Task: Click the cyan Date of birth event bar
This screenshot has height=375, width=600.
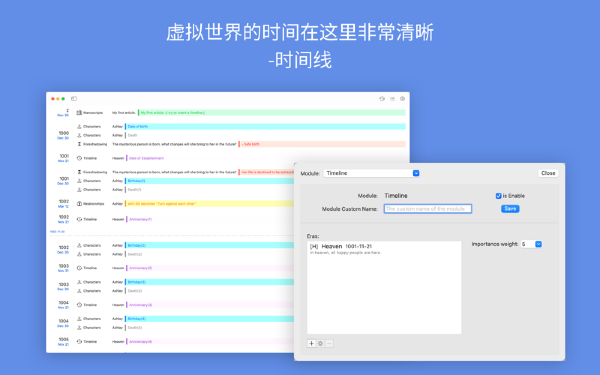Action: (x=265, y=126)
